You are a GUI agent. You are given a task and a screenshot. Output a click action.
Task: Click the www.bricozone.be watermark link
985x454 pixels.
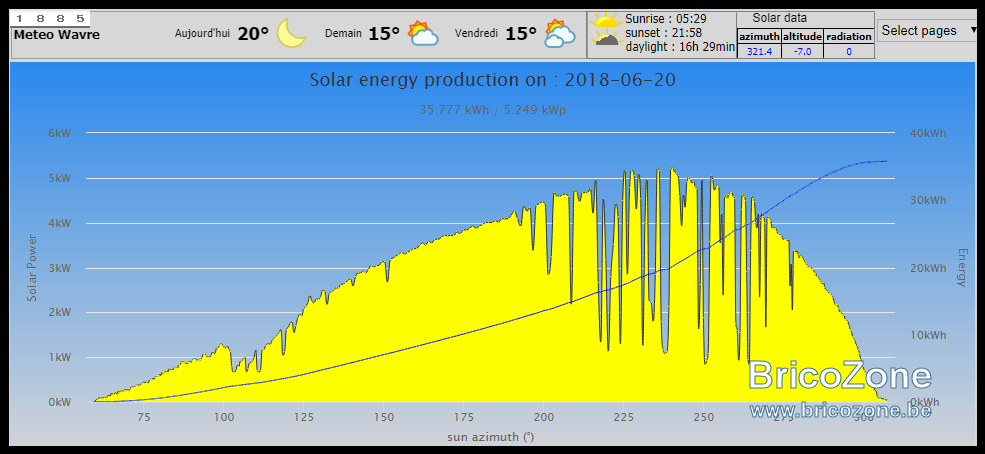pos(840,411)
